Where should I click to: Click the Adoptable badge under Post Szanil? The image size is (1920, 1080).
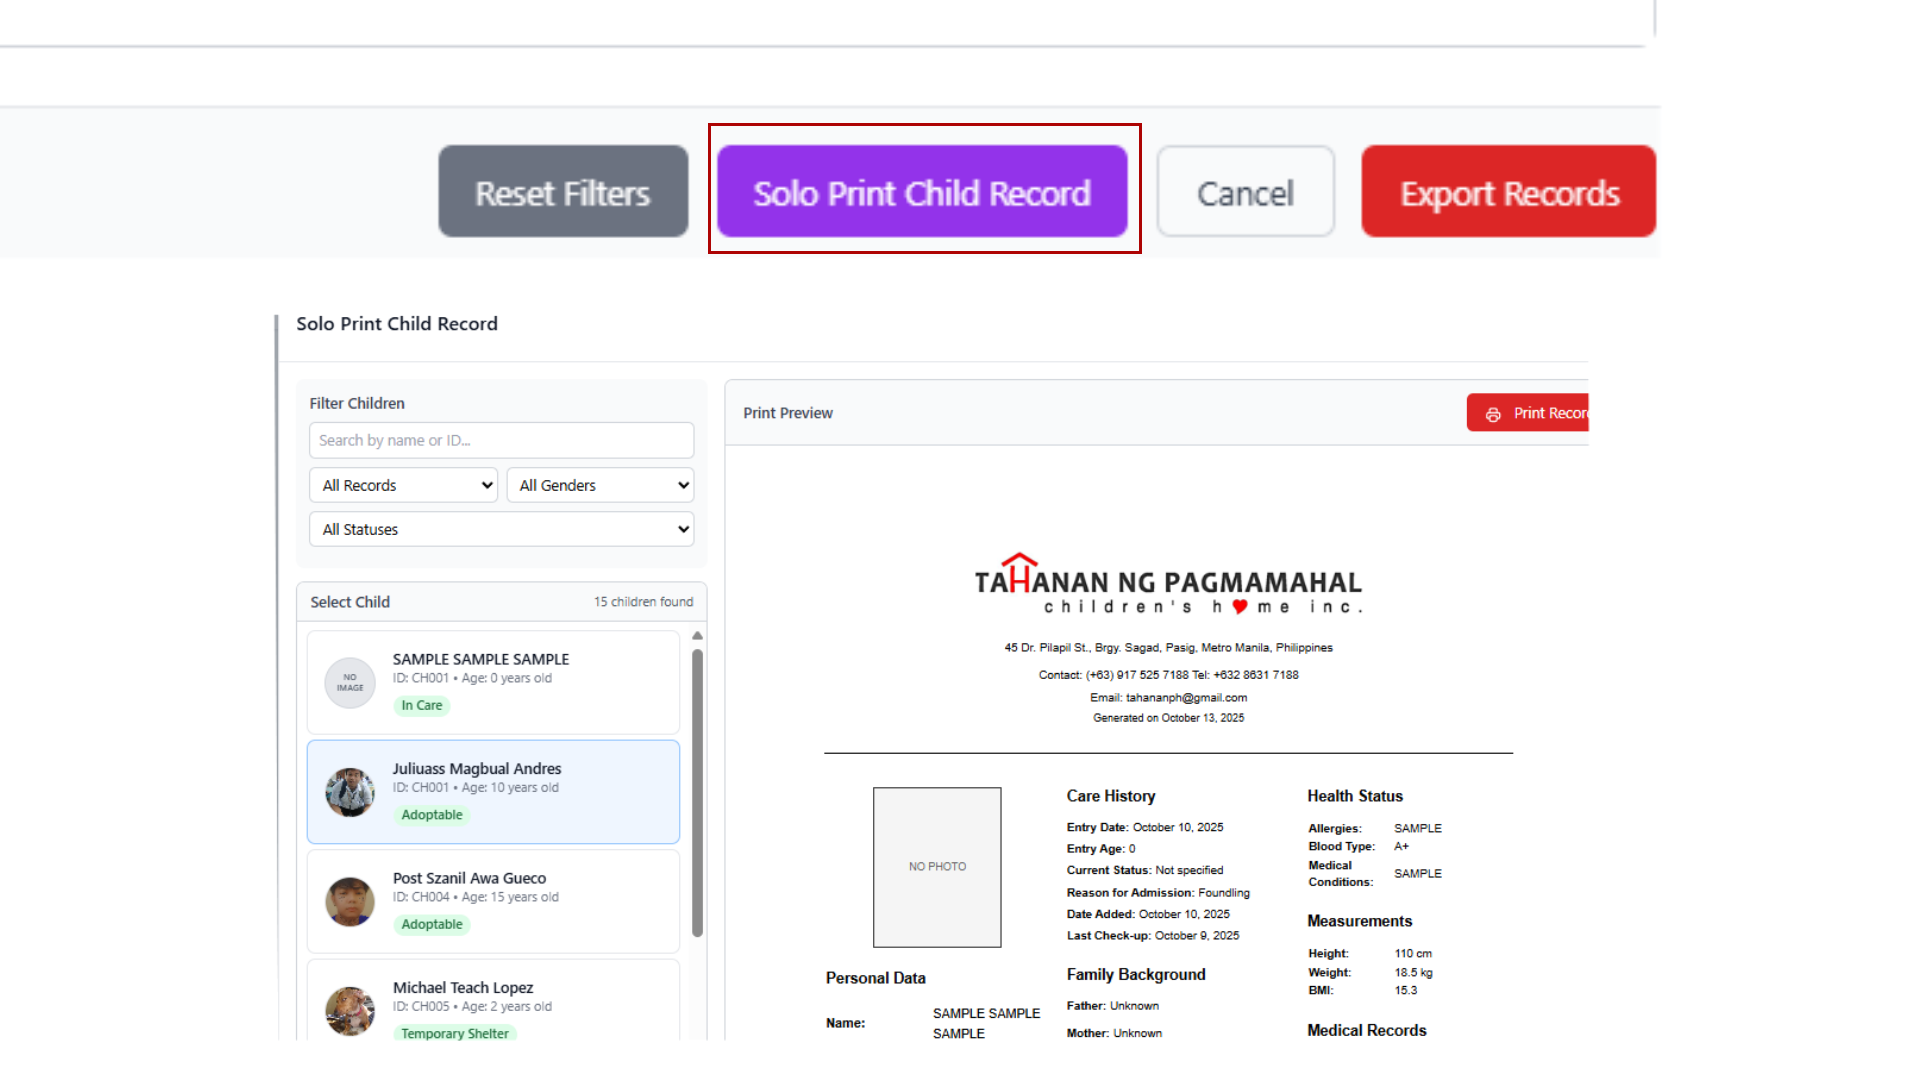point(432,924)
